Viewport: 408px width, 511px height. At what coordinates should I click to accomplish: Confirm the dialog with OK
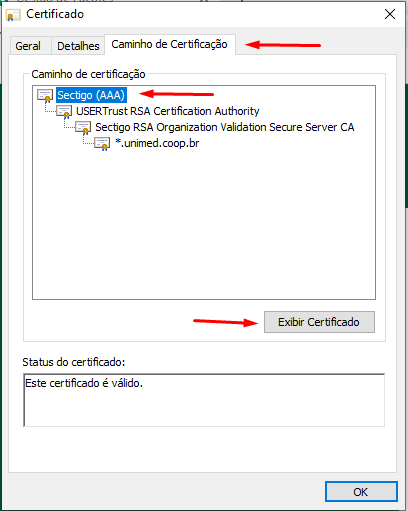pos(361,492)
